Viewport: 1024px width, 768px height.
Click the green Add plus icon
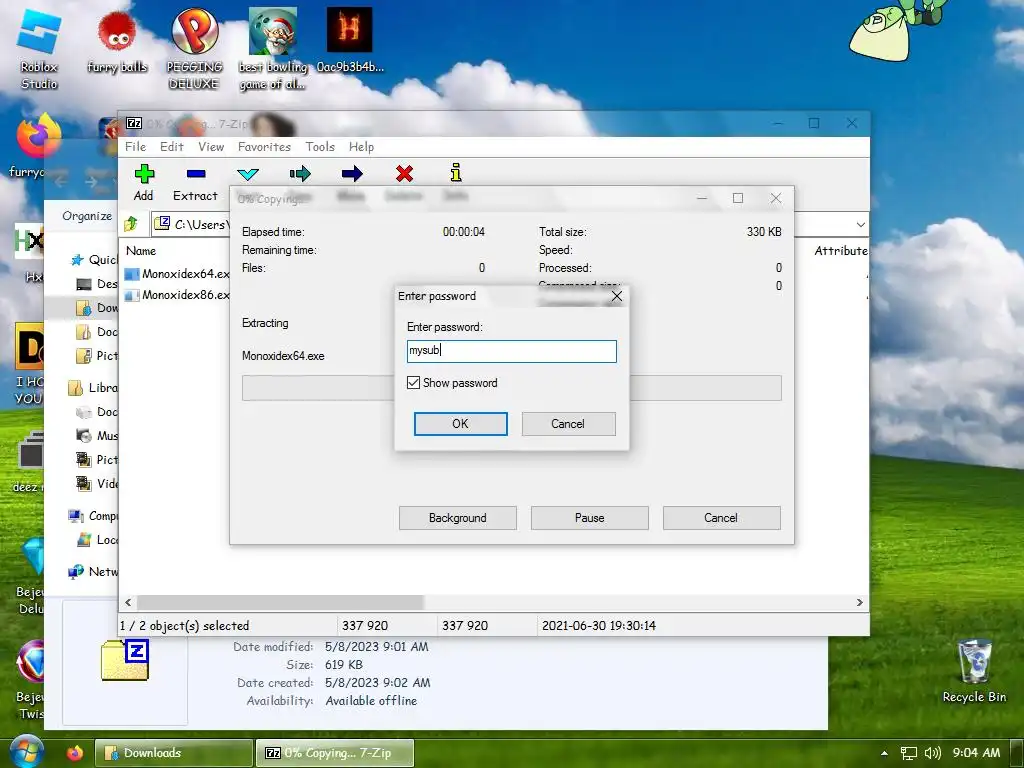tap(144, 174)
